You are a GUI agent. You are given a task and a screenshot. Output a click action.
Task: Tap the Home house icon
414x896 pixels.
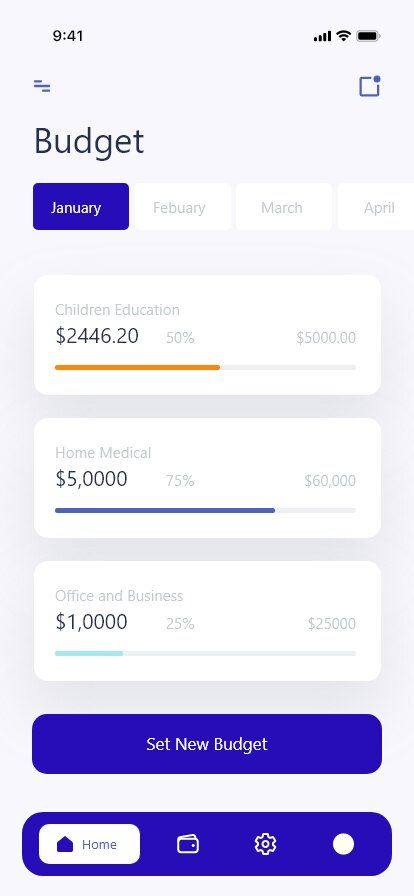tap(65, 844)
